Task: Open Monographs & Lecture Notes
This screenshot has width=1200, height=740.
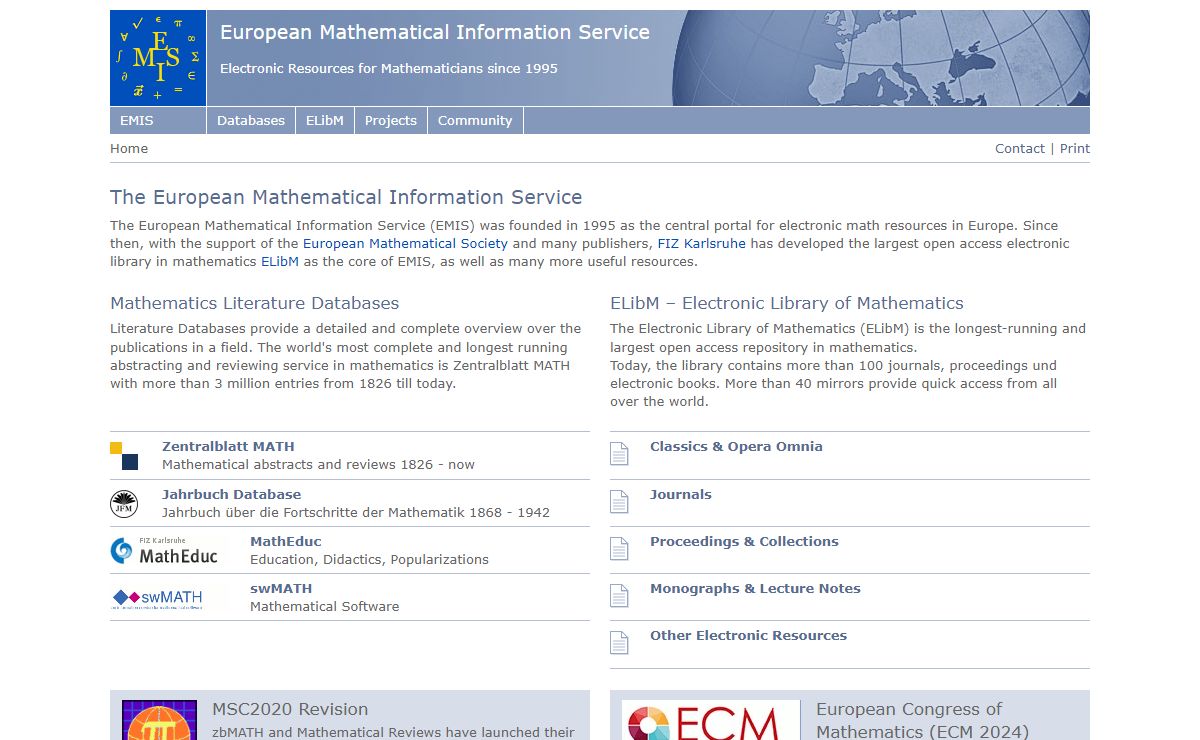Action: click(755, 588)
